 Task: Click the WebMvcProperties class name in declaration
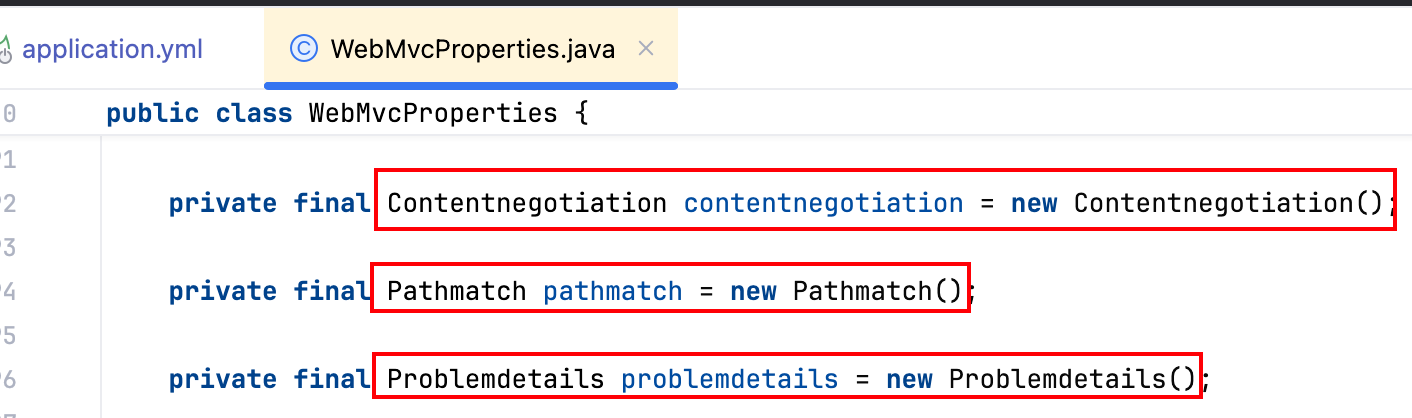pos(433,113)
